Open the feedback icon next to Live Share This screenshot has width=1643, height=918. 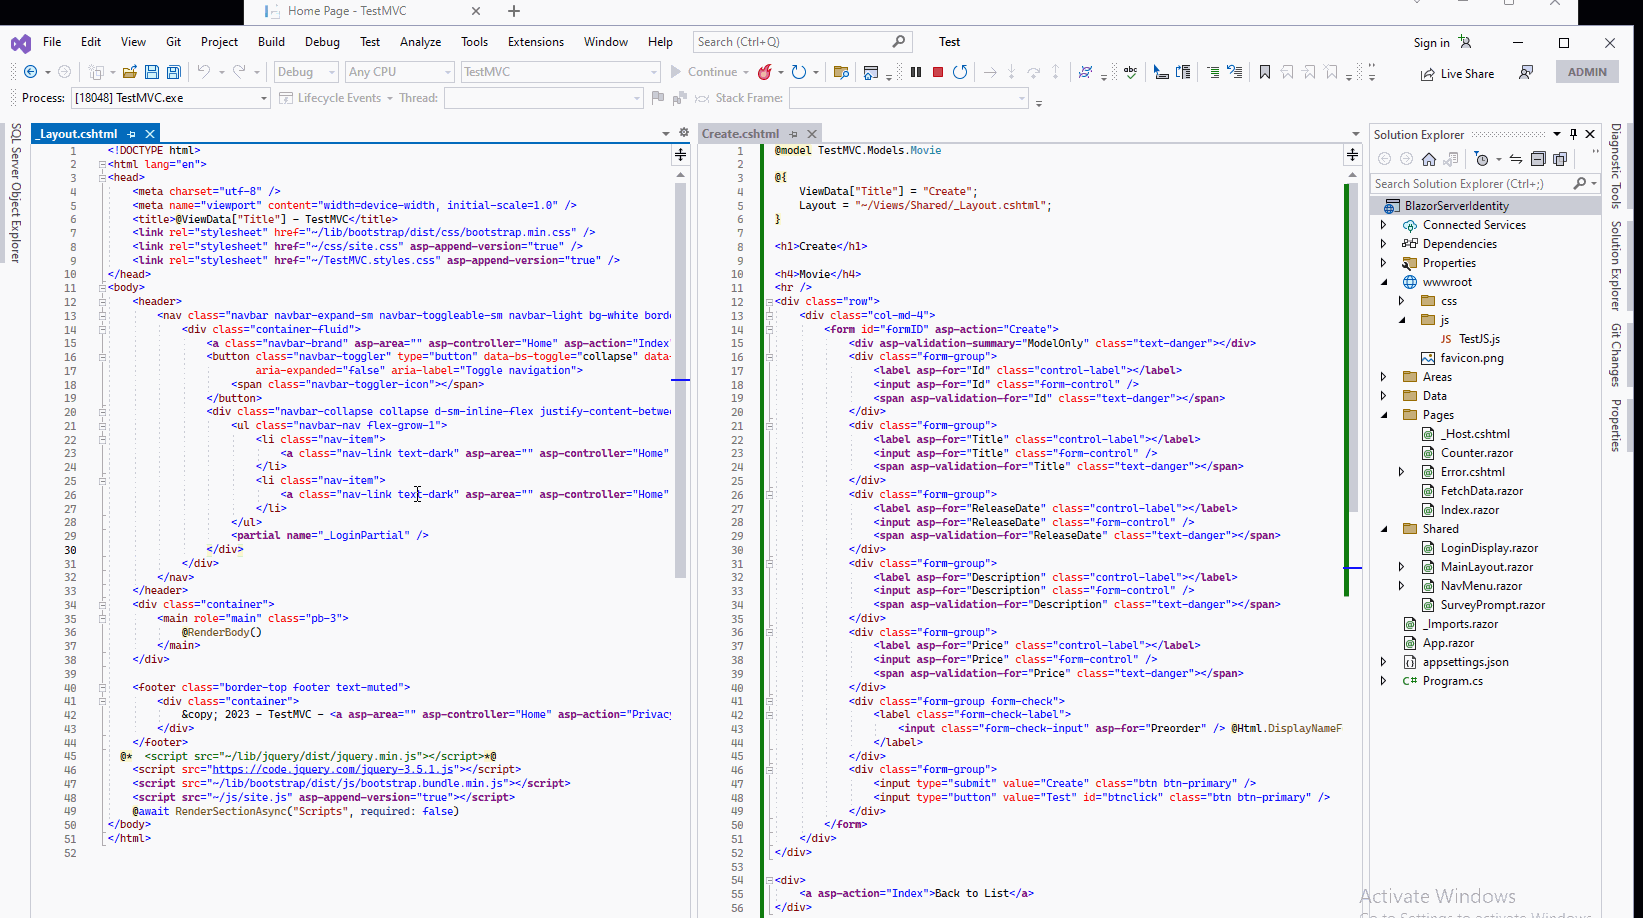(1526, 72)
